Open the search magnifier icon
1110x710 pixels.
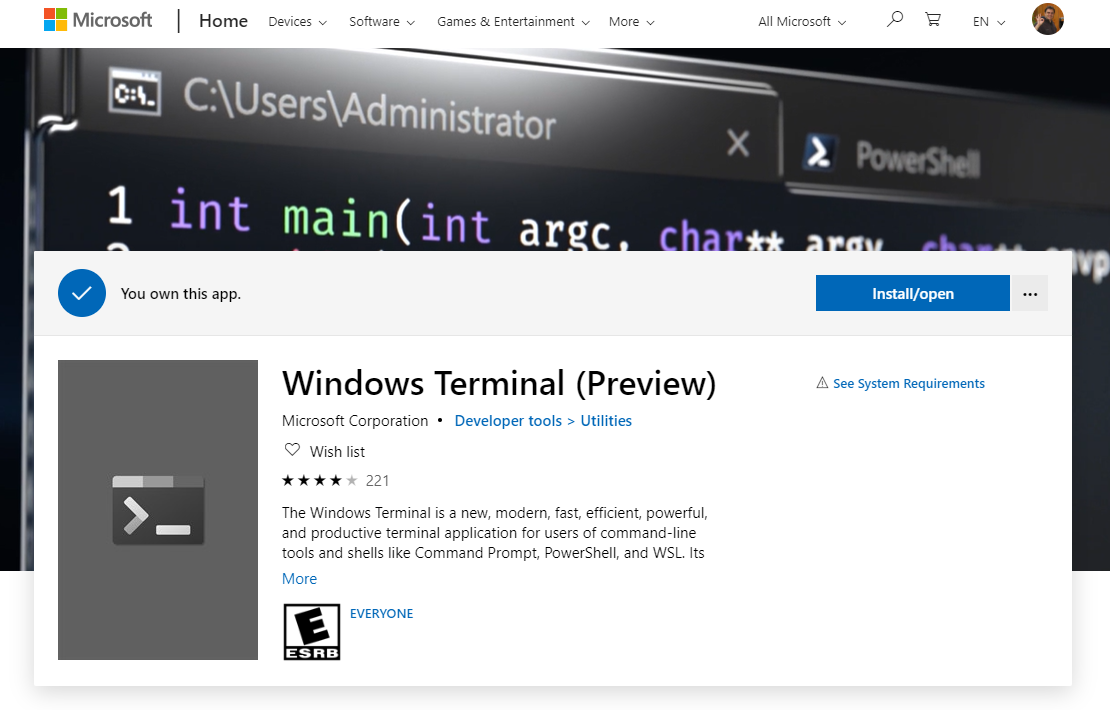click(895, 19)
